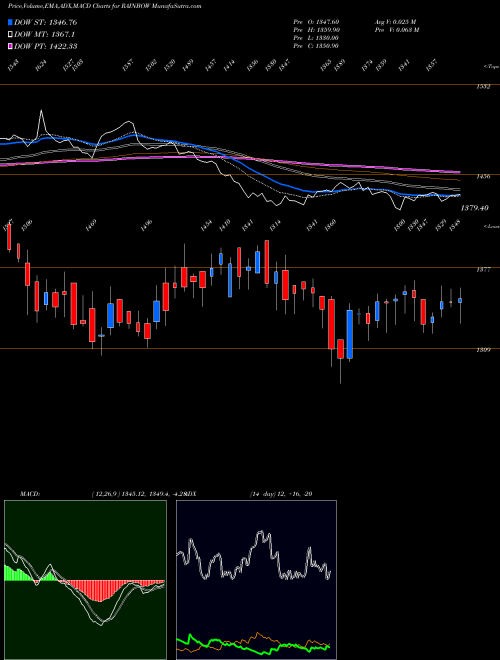Click the blue DOW ST legend swatch

[x=10, y=22]
